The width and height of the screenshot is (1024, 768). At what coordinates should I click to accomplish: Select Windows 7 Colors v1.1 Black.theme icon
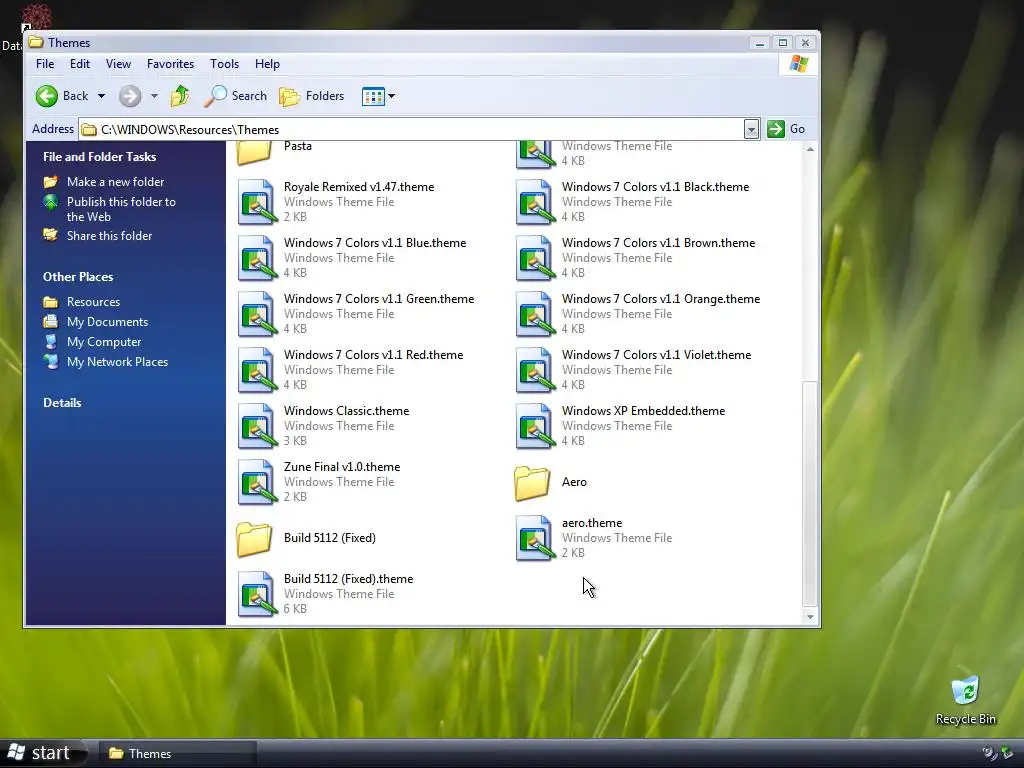point(534,202)
